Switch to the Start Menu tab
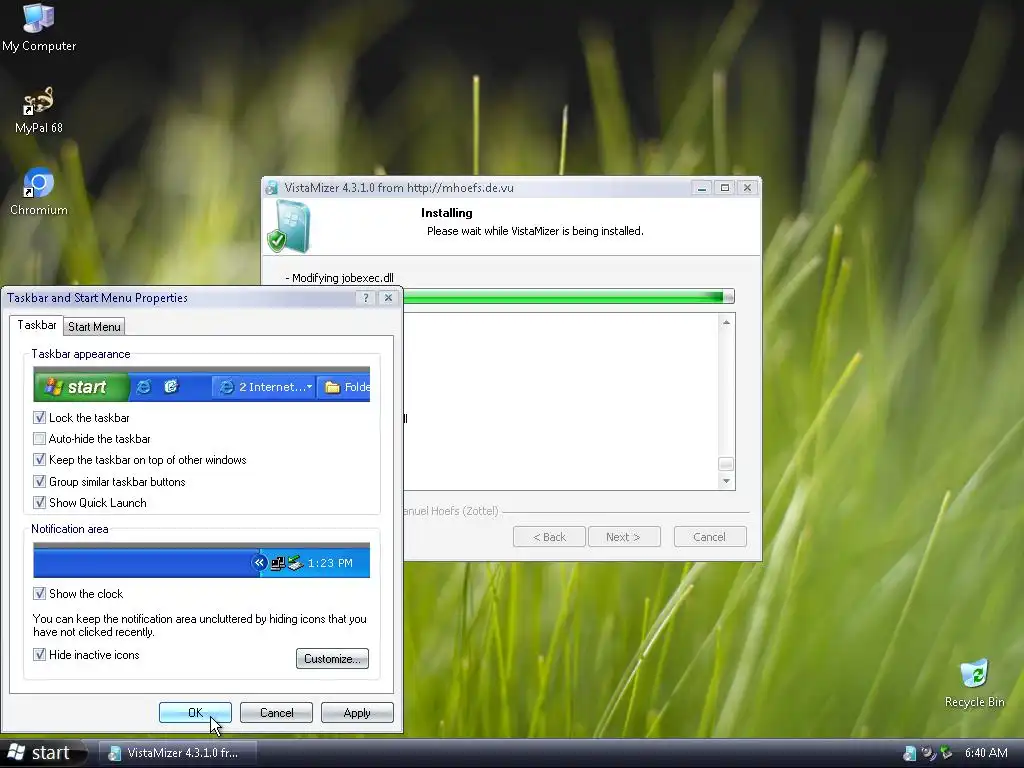This screenshot has height=768, width=1024. [94, 327]
